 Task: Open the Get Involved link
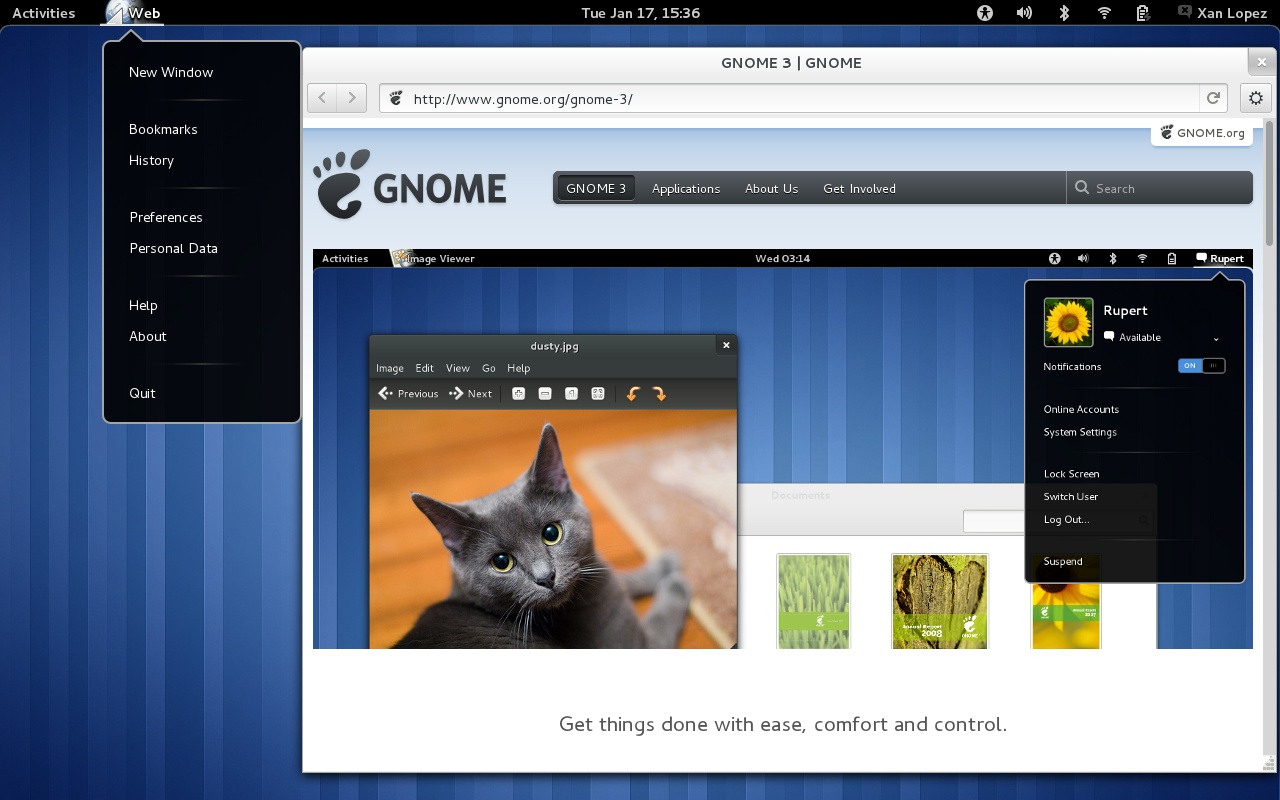pyautogui.click(x=859, y=188)
